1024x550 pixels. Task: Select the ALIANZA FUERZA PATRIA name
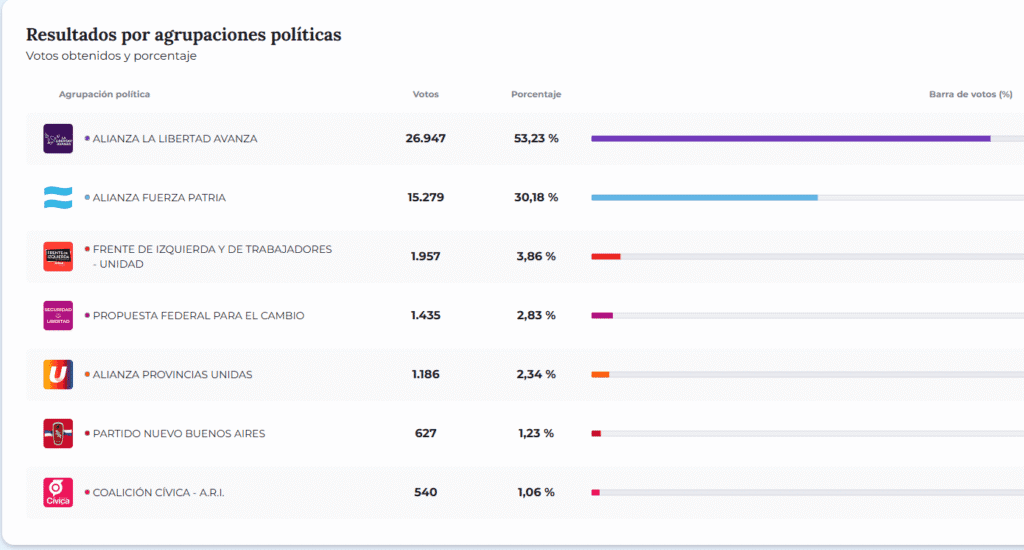159,197
